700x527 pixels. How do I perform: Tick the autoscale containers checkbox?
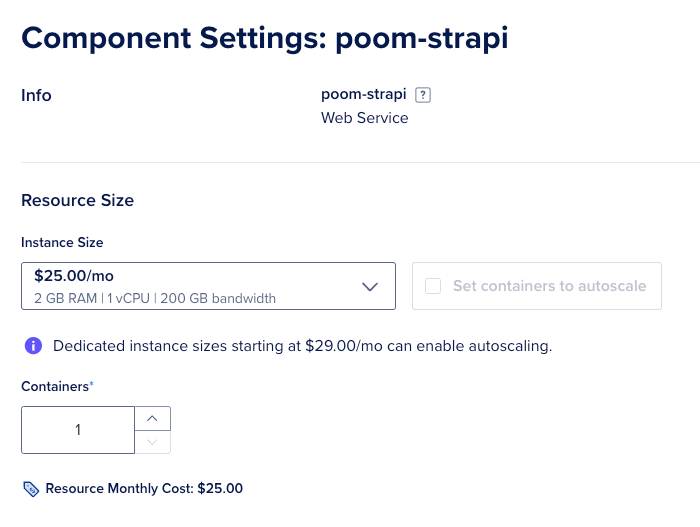433,286
